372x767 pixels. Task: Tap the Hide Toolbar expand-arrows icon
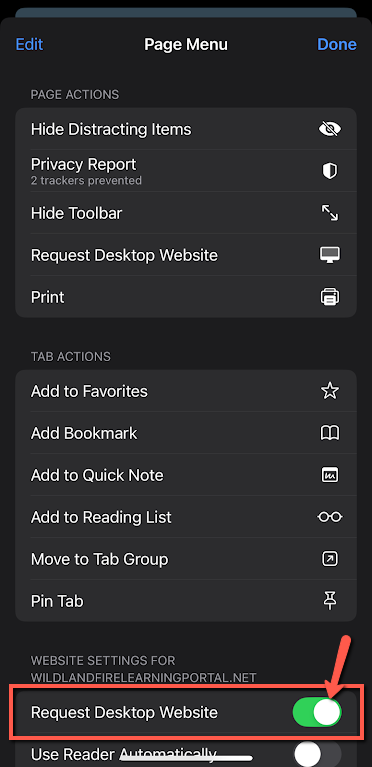coord(330,213)
